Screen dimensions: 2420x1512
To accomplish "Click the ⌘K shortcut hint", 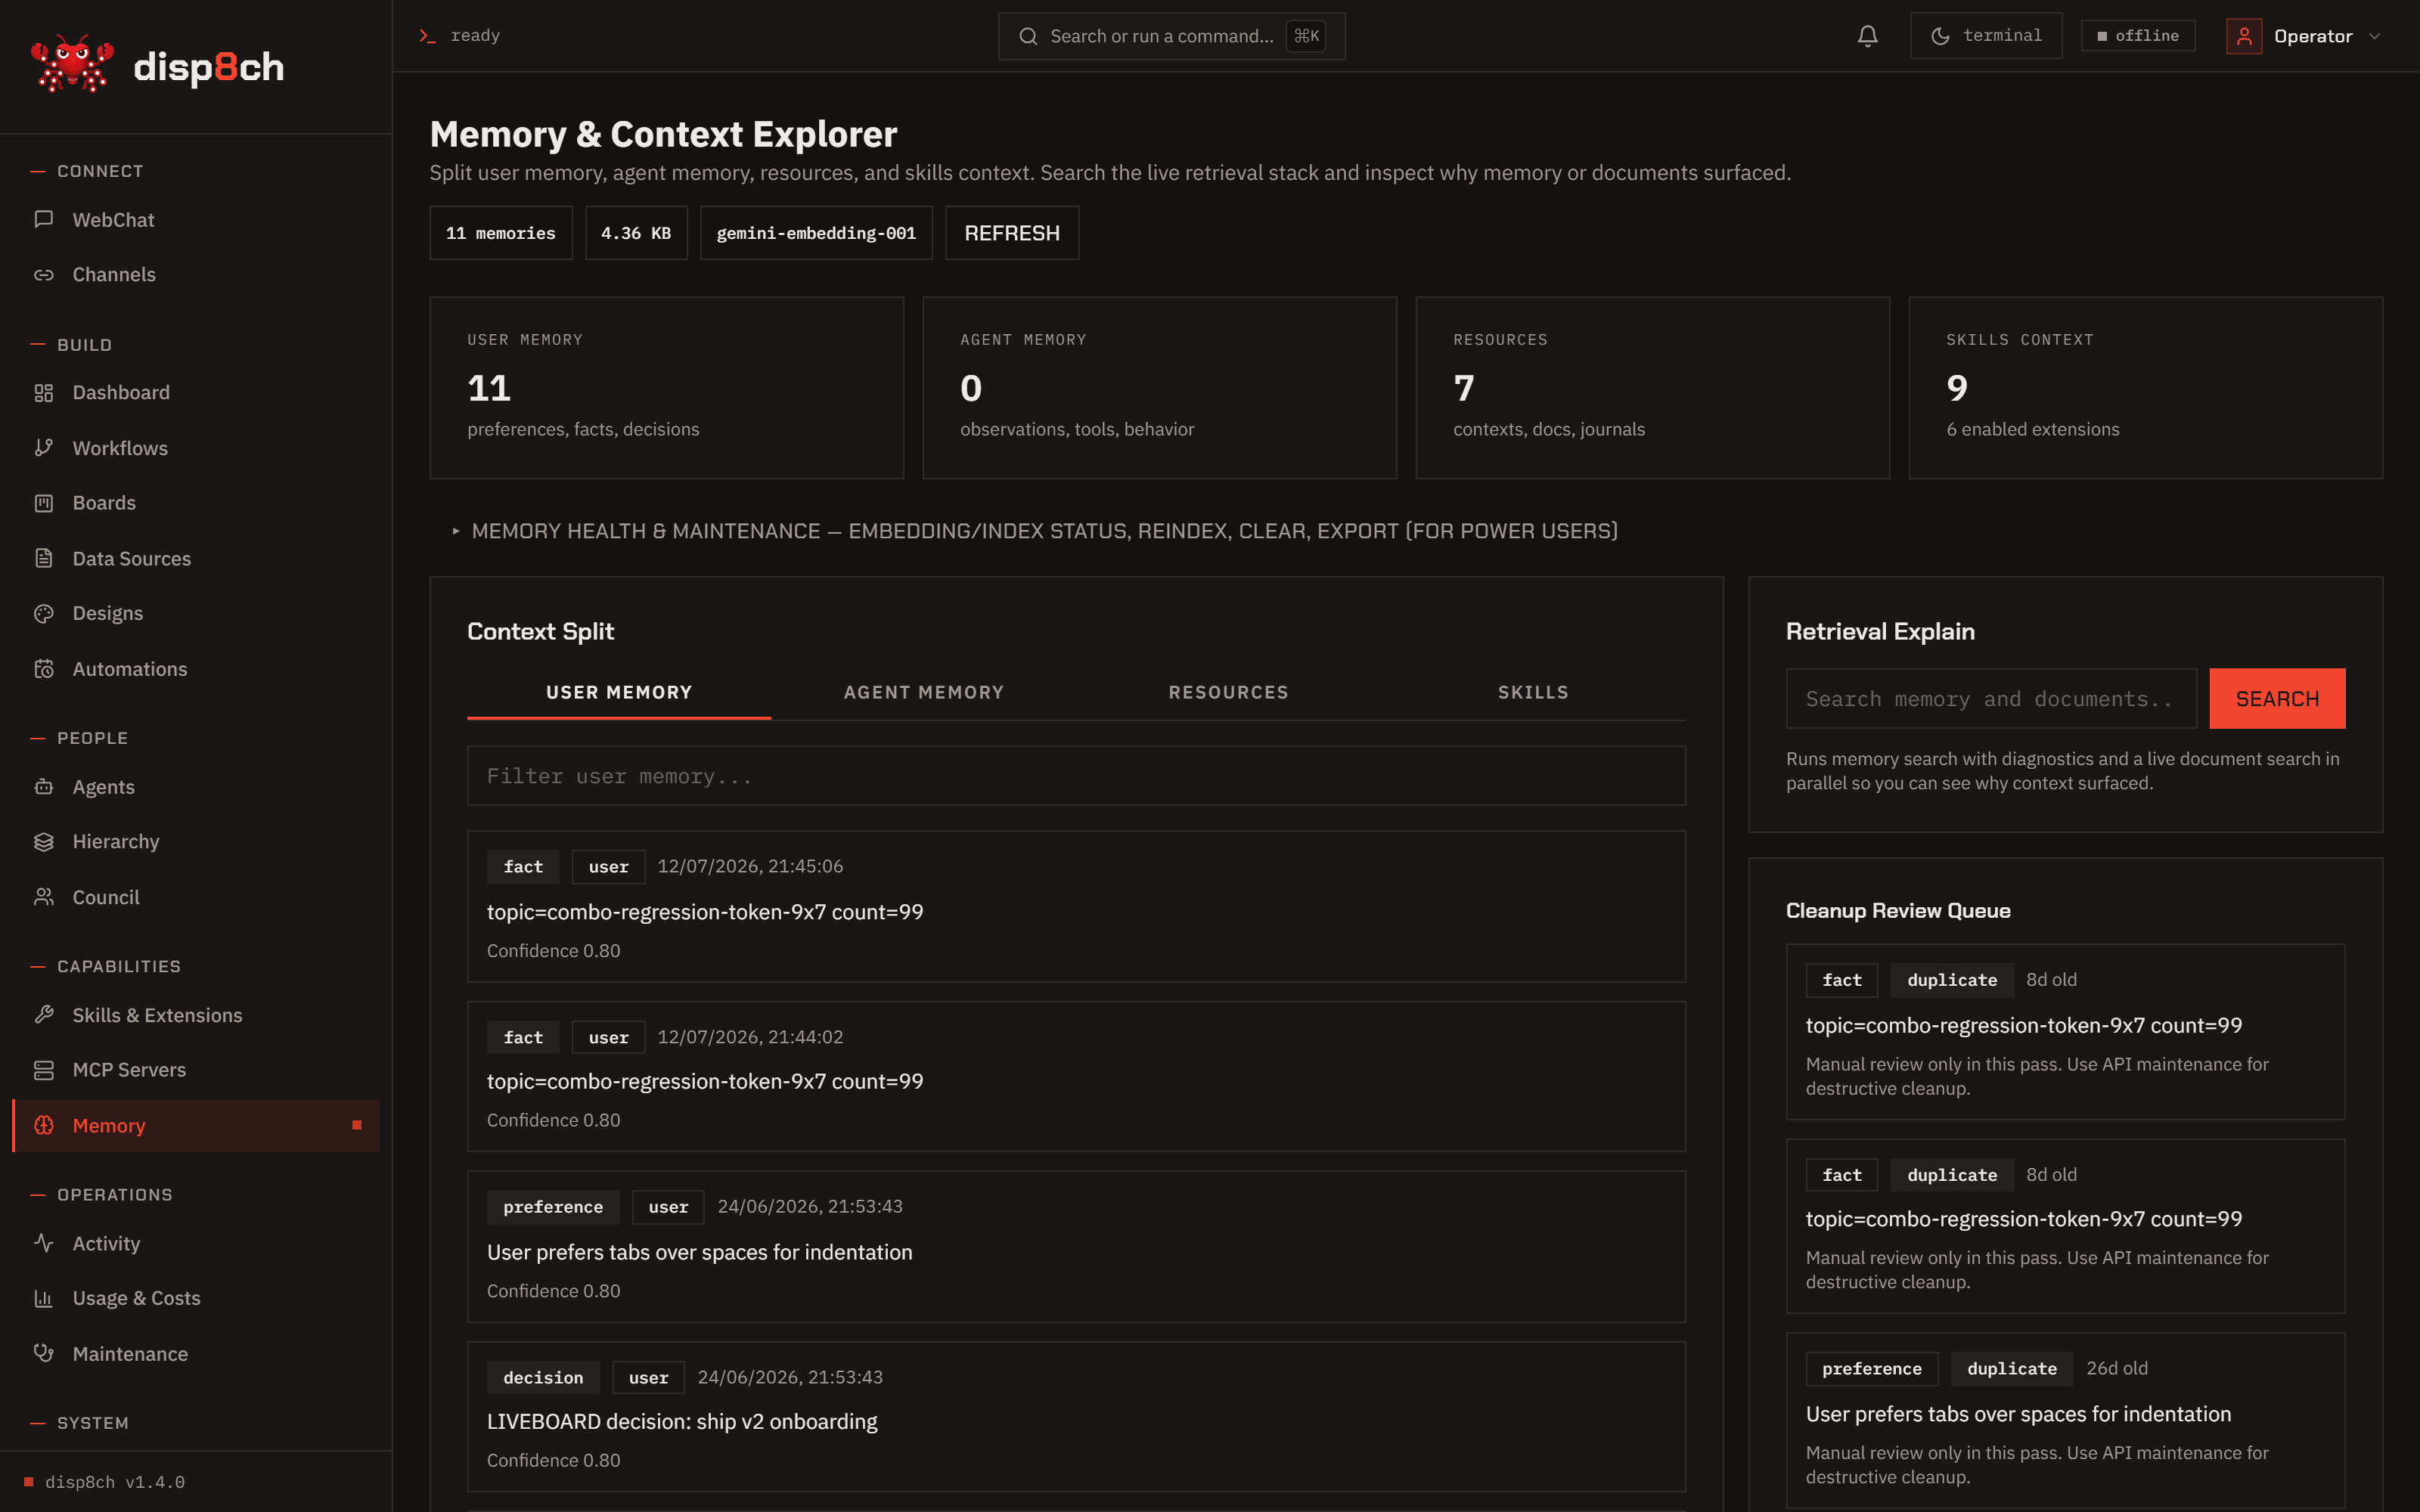I will pyautogui.click(x=1306, y=36).
